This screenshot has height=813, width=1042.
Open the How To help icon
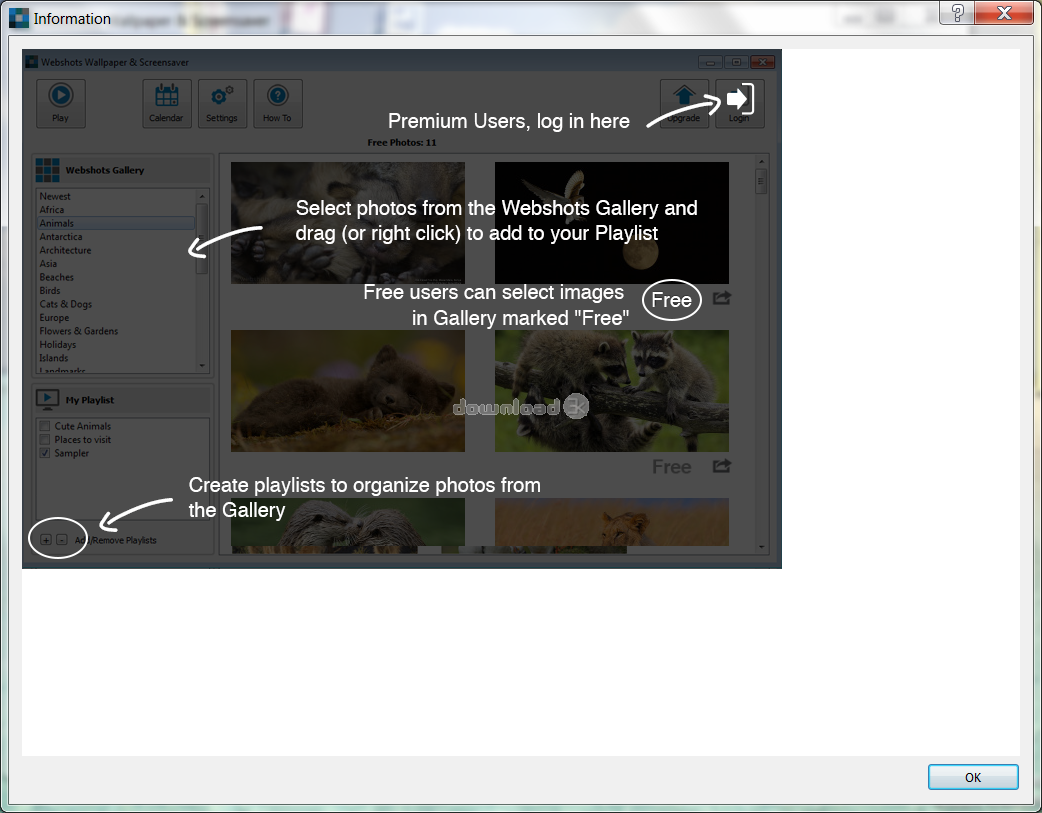coord(277,103)
